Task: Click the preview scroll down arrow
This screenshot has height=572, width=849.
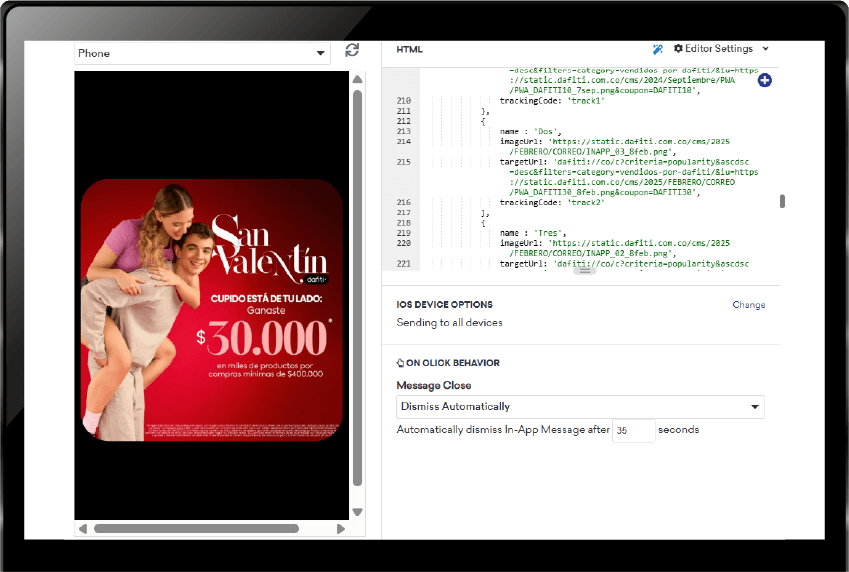Action: pos(357,512)
